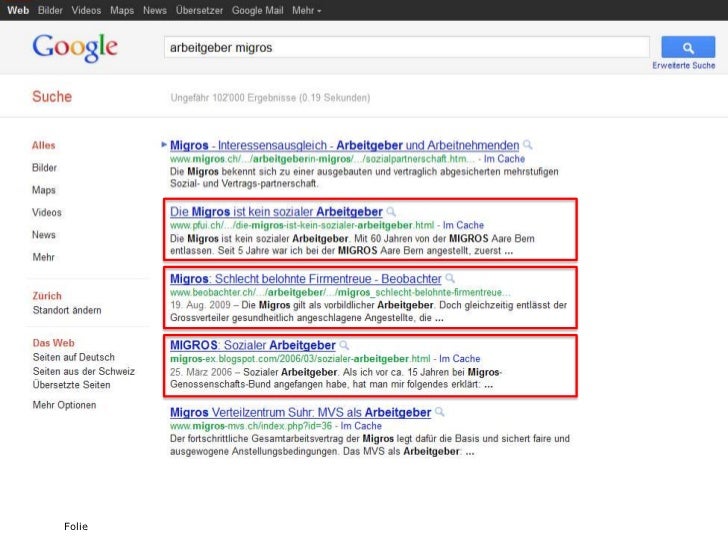This screenshot has width=728, height=546.
Task: Click the blue search magnifier button
Action: [688, 47]
